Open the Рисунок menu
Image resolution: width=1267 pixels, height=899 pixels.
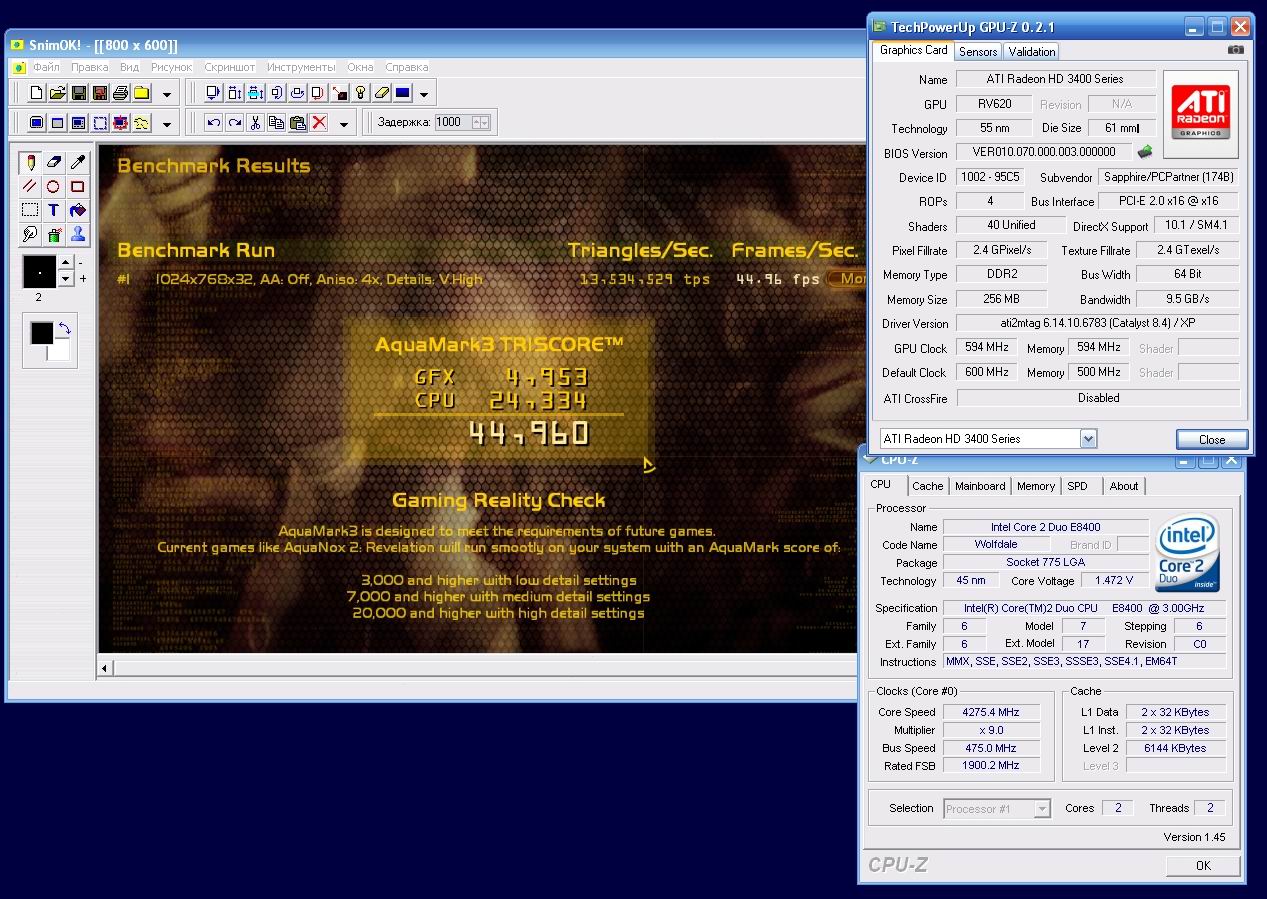[172, 67]
